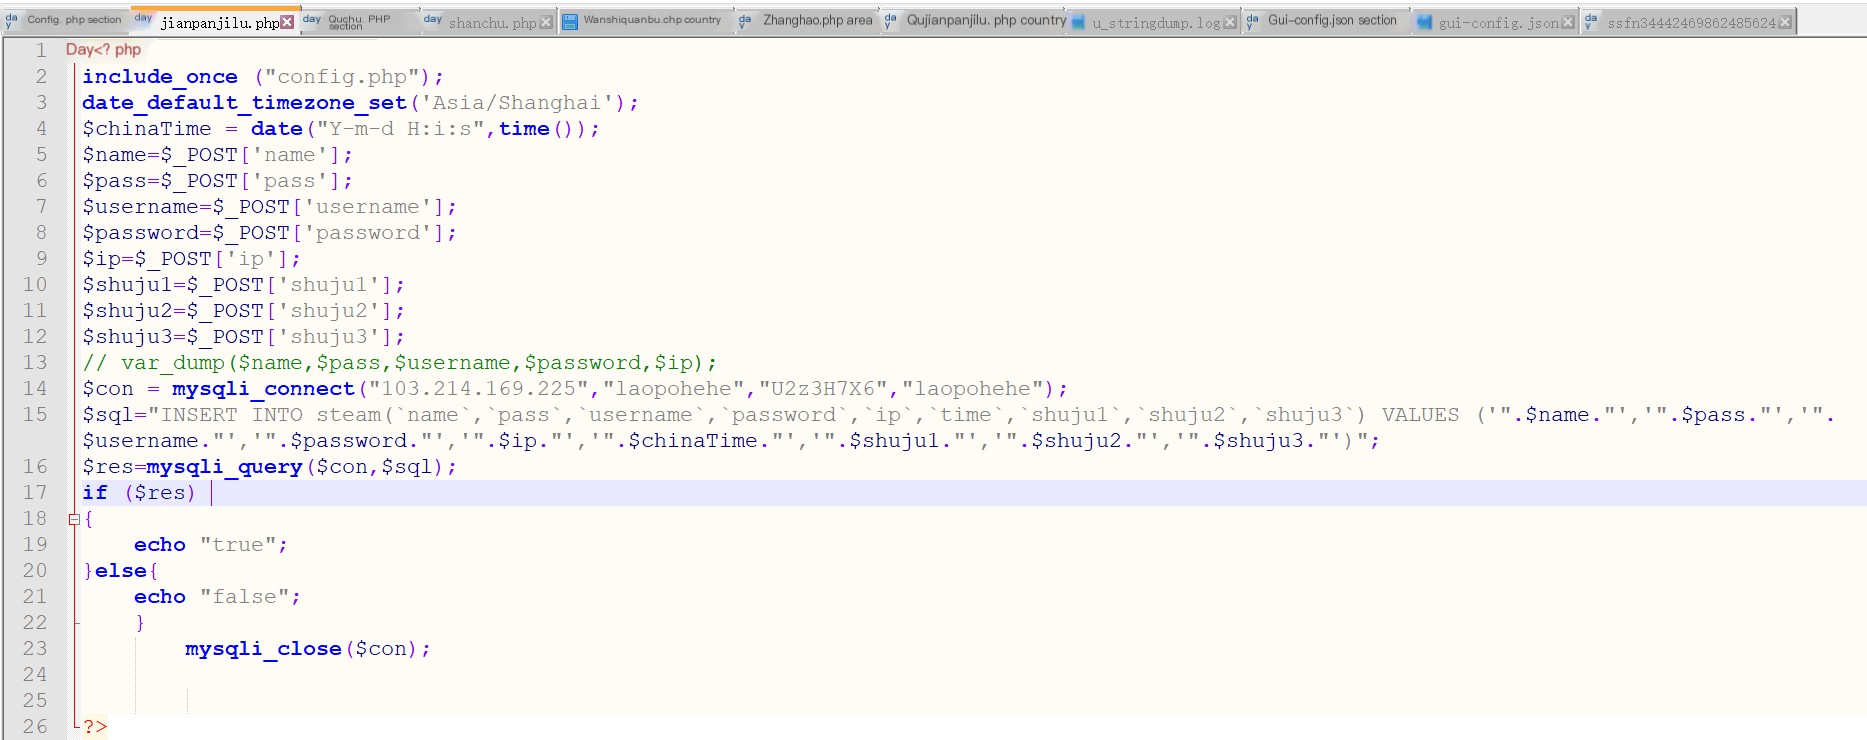This screenshot has height=740, width=1867.
Task: Close the shanchu.php tab
Action: 546,22
